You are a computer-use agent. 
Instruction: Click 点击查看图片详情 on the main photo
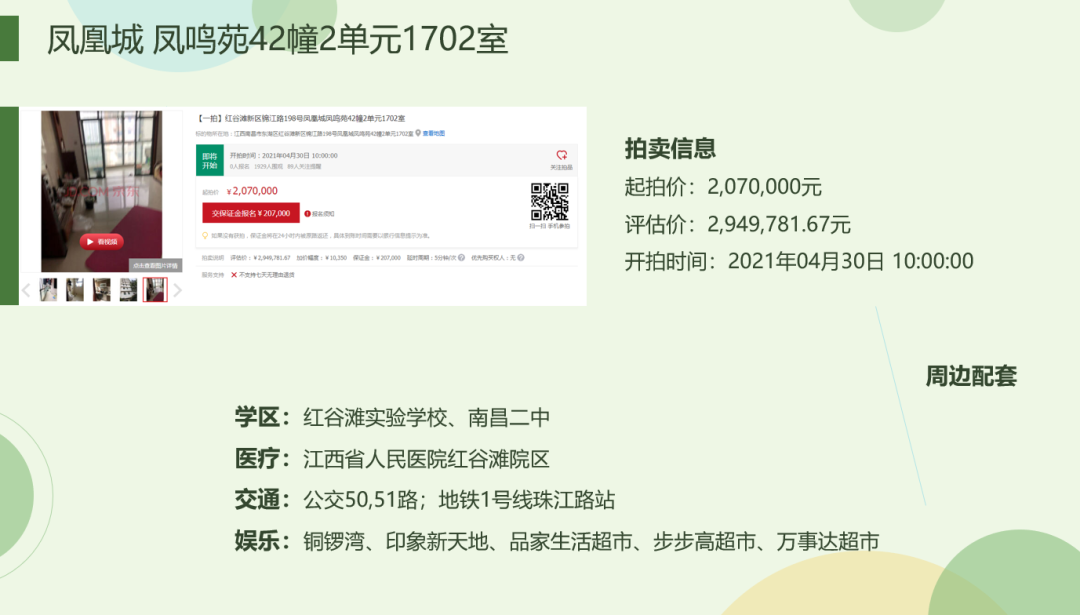tap(155, 266)
